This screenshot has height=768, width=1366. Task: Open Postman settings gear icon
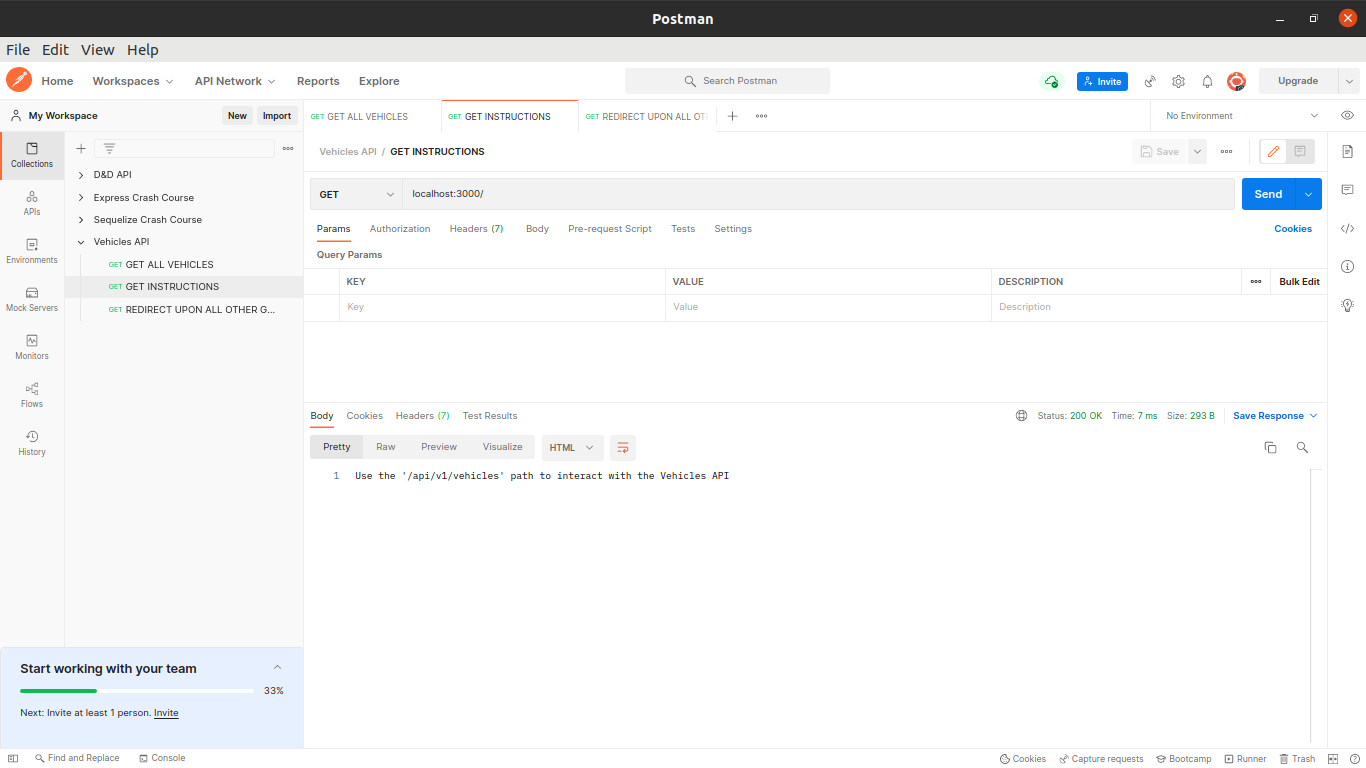point(1178,81)
